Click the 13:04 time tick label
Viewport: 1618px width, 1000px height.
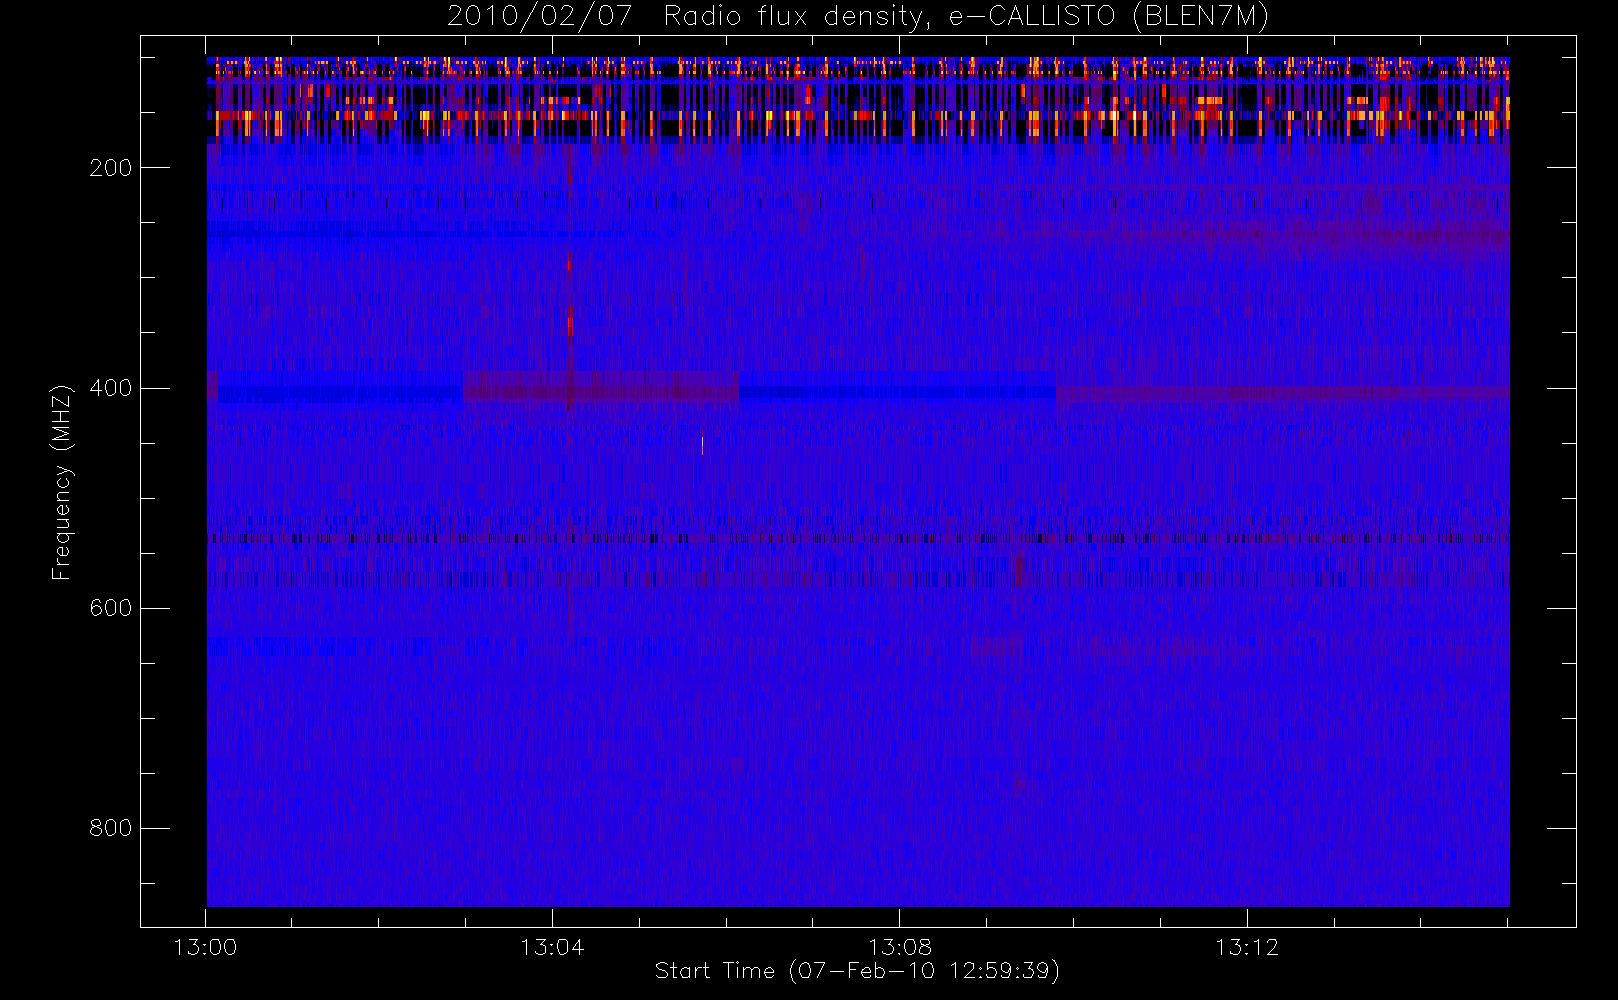pyautogui.click(x=552, y=947)
